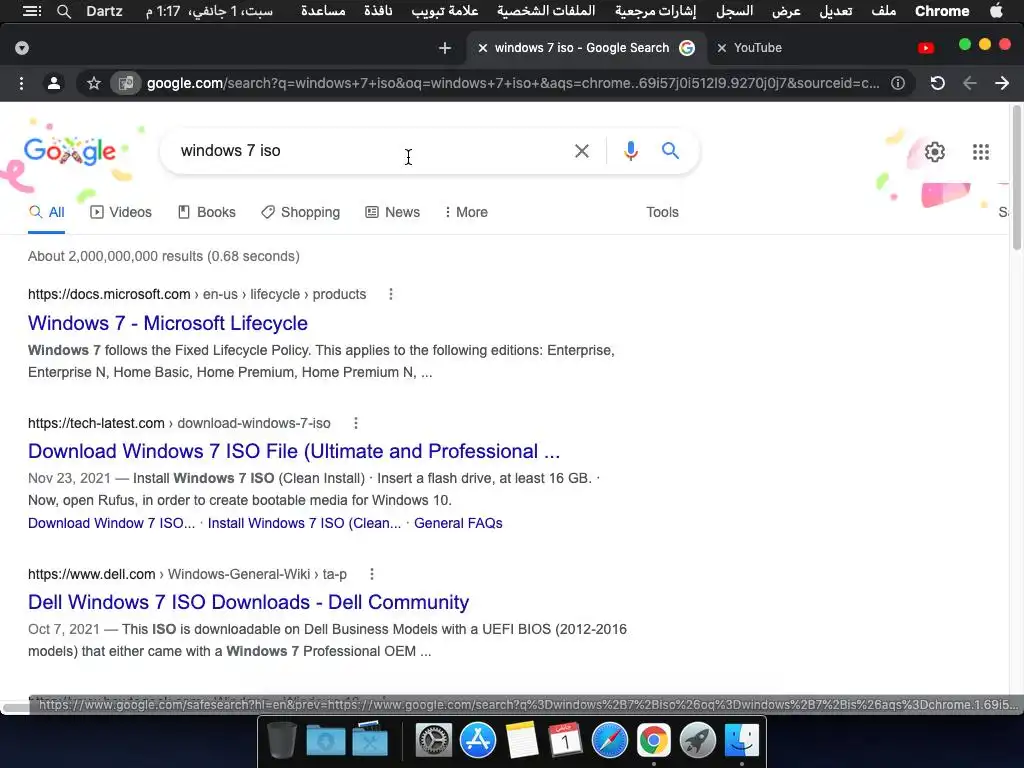Open Trash from the Dock

click(x=282, y=741)
